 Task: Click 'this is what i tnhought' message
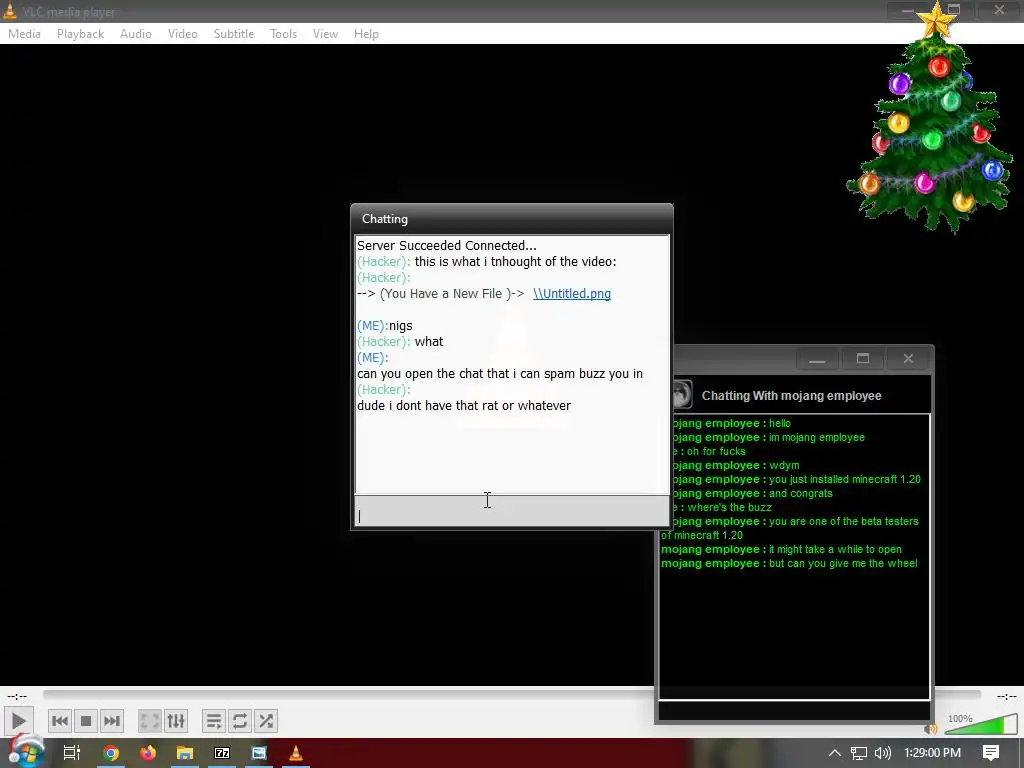click(x=515, y=262)
